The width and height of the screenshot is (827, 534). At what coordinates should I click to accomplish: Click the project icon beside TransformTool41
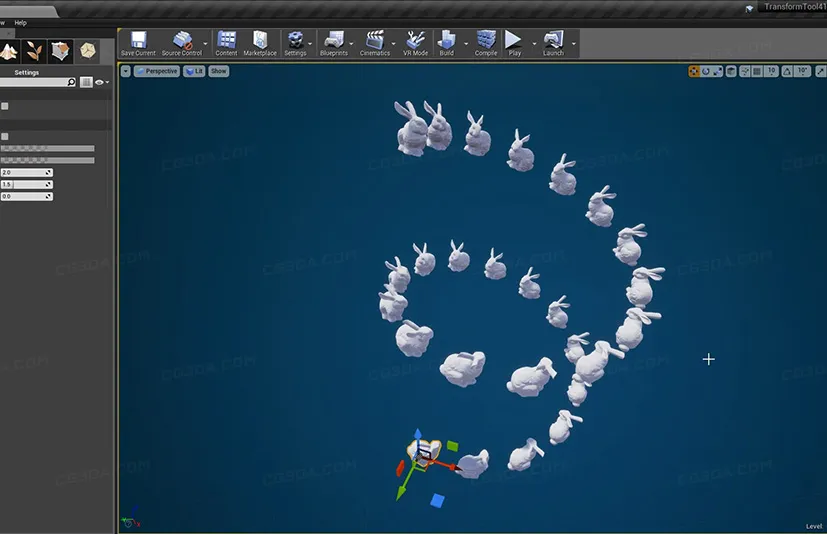[749, 8]
